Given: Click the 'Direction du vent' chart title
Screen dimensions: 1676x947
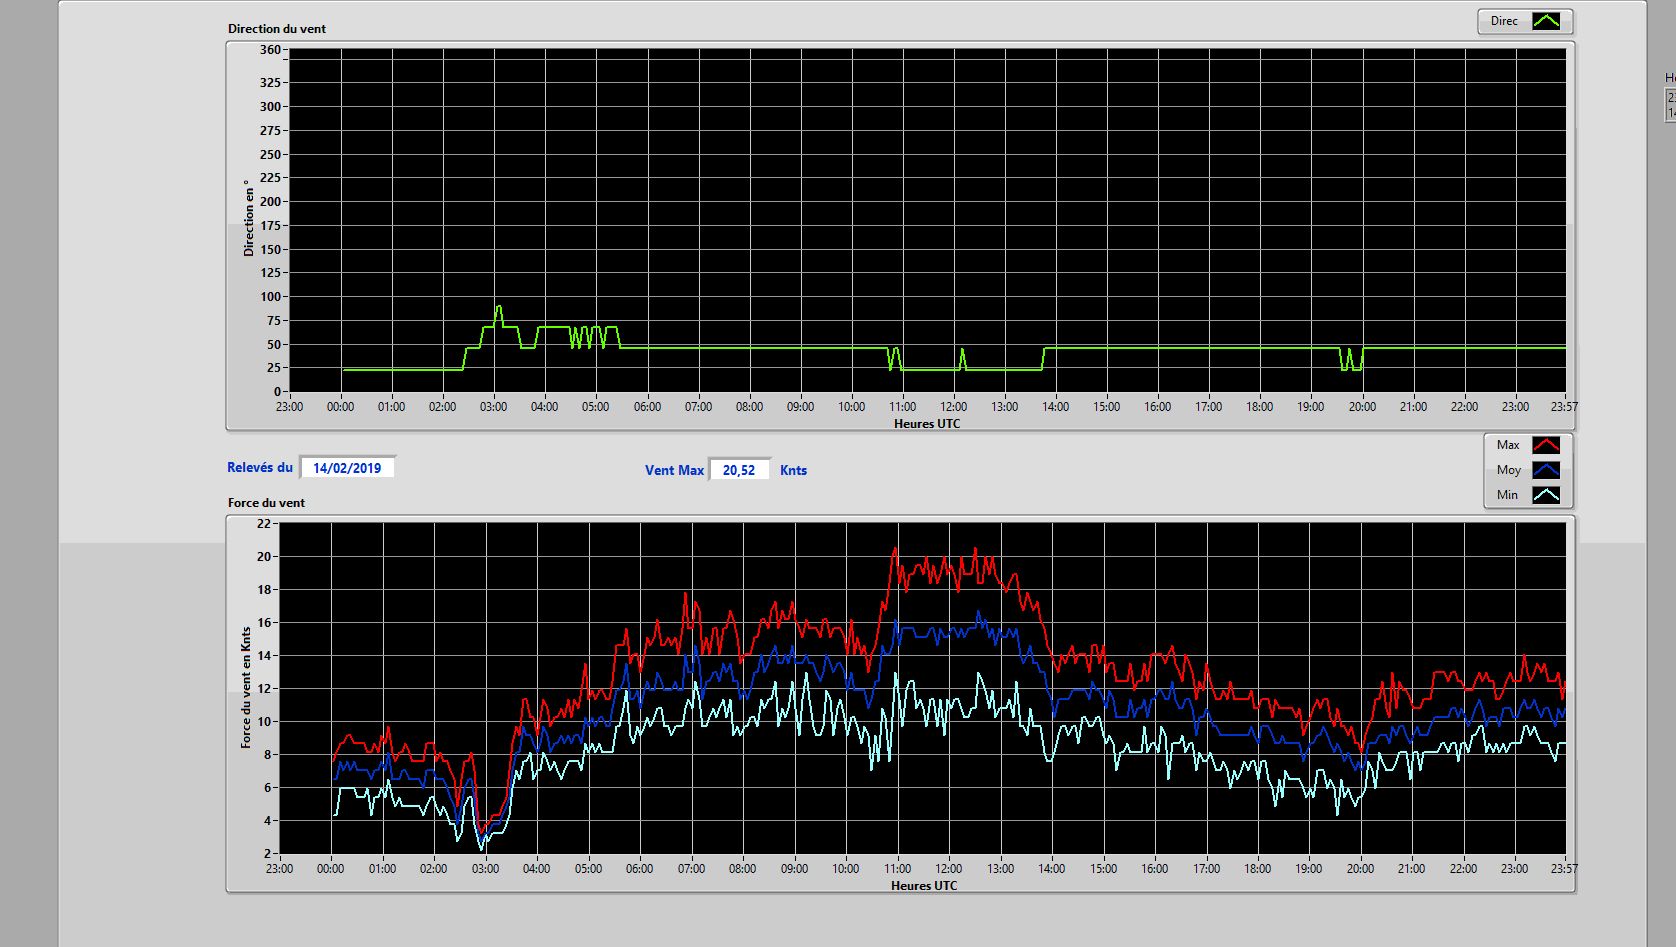Looking at the screenshot, I should 277,28.
